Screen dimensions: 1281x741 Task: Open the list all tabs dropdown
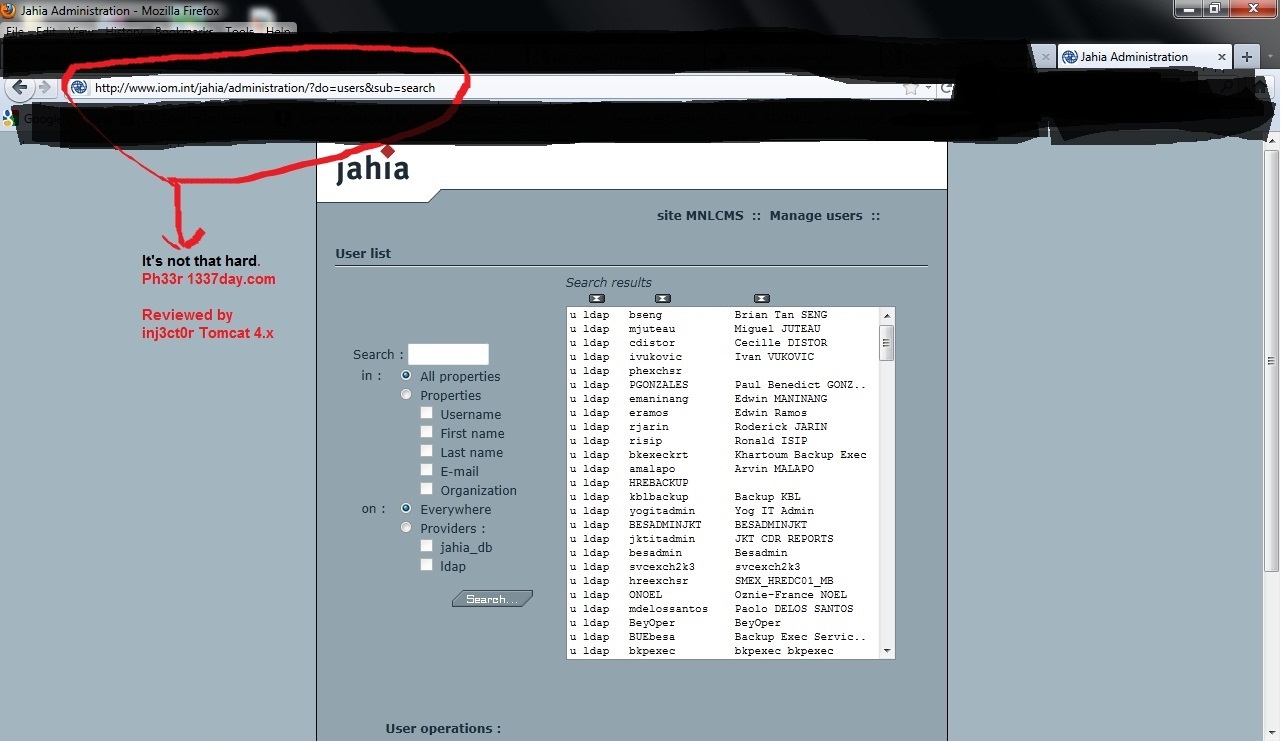[1269, 57]
